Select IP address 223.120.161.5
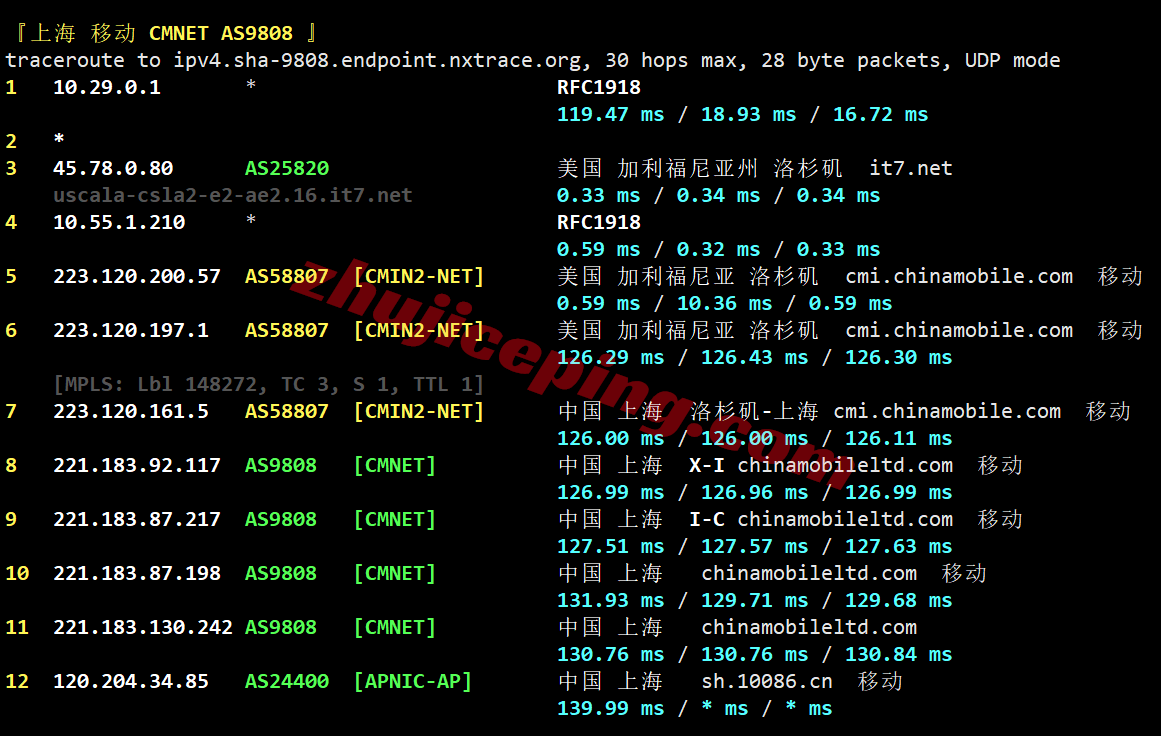 (130, 411)
